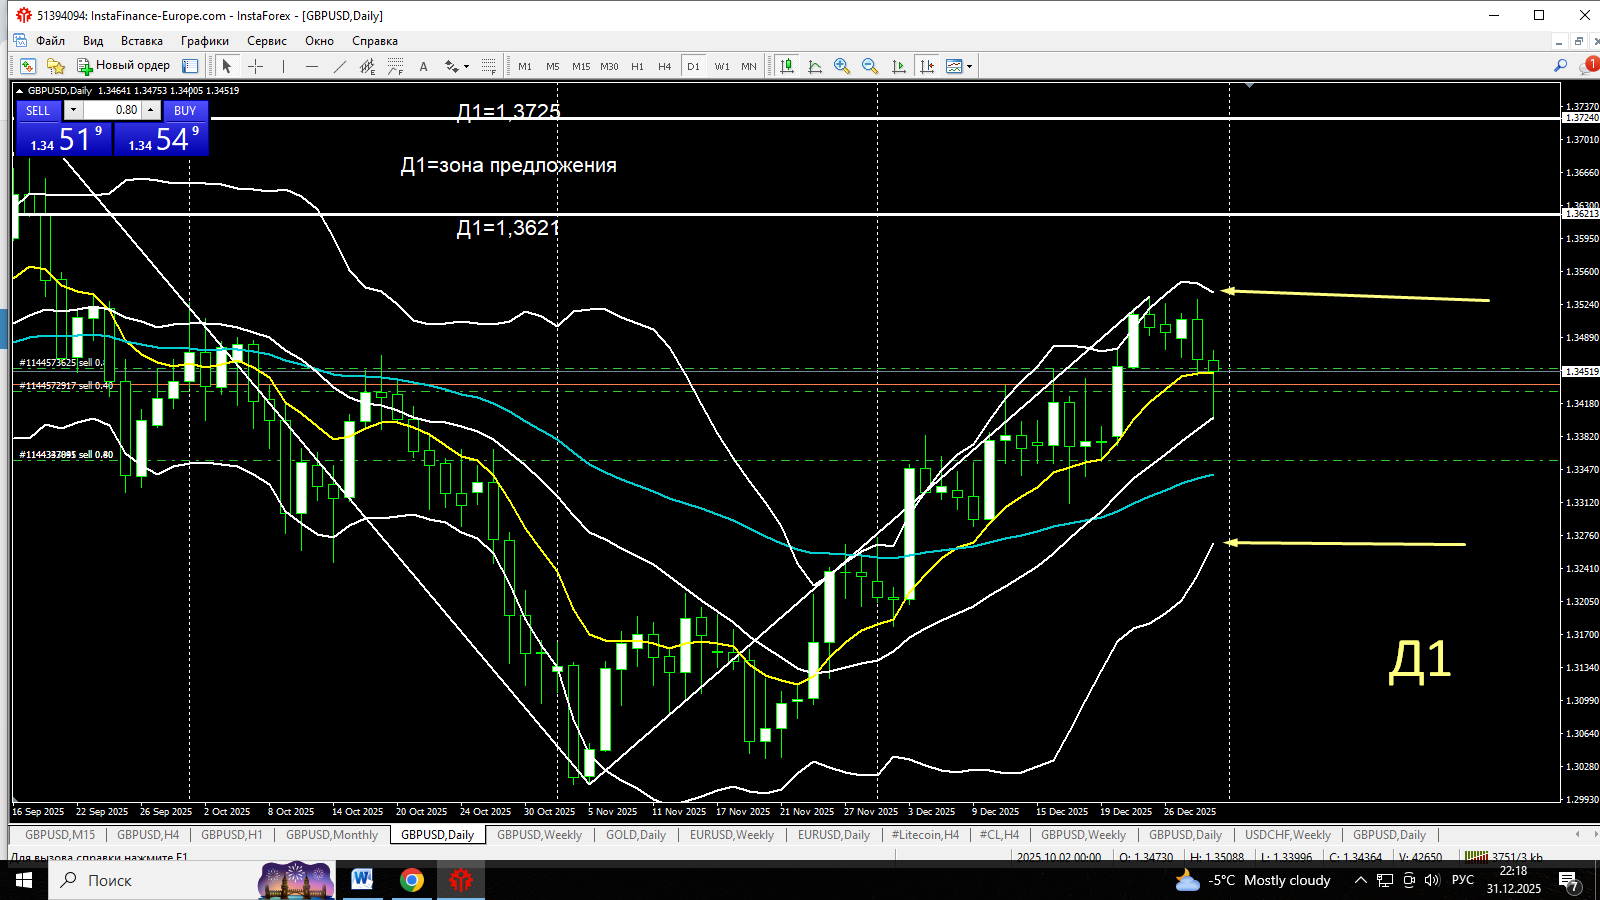The width and height of the screenshot is (1600, 900).
Task: Increase trade volume with up arrow
Action: click(x=150, y=110)
